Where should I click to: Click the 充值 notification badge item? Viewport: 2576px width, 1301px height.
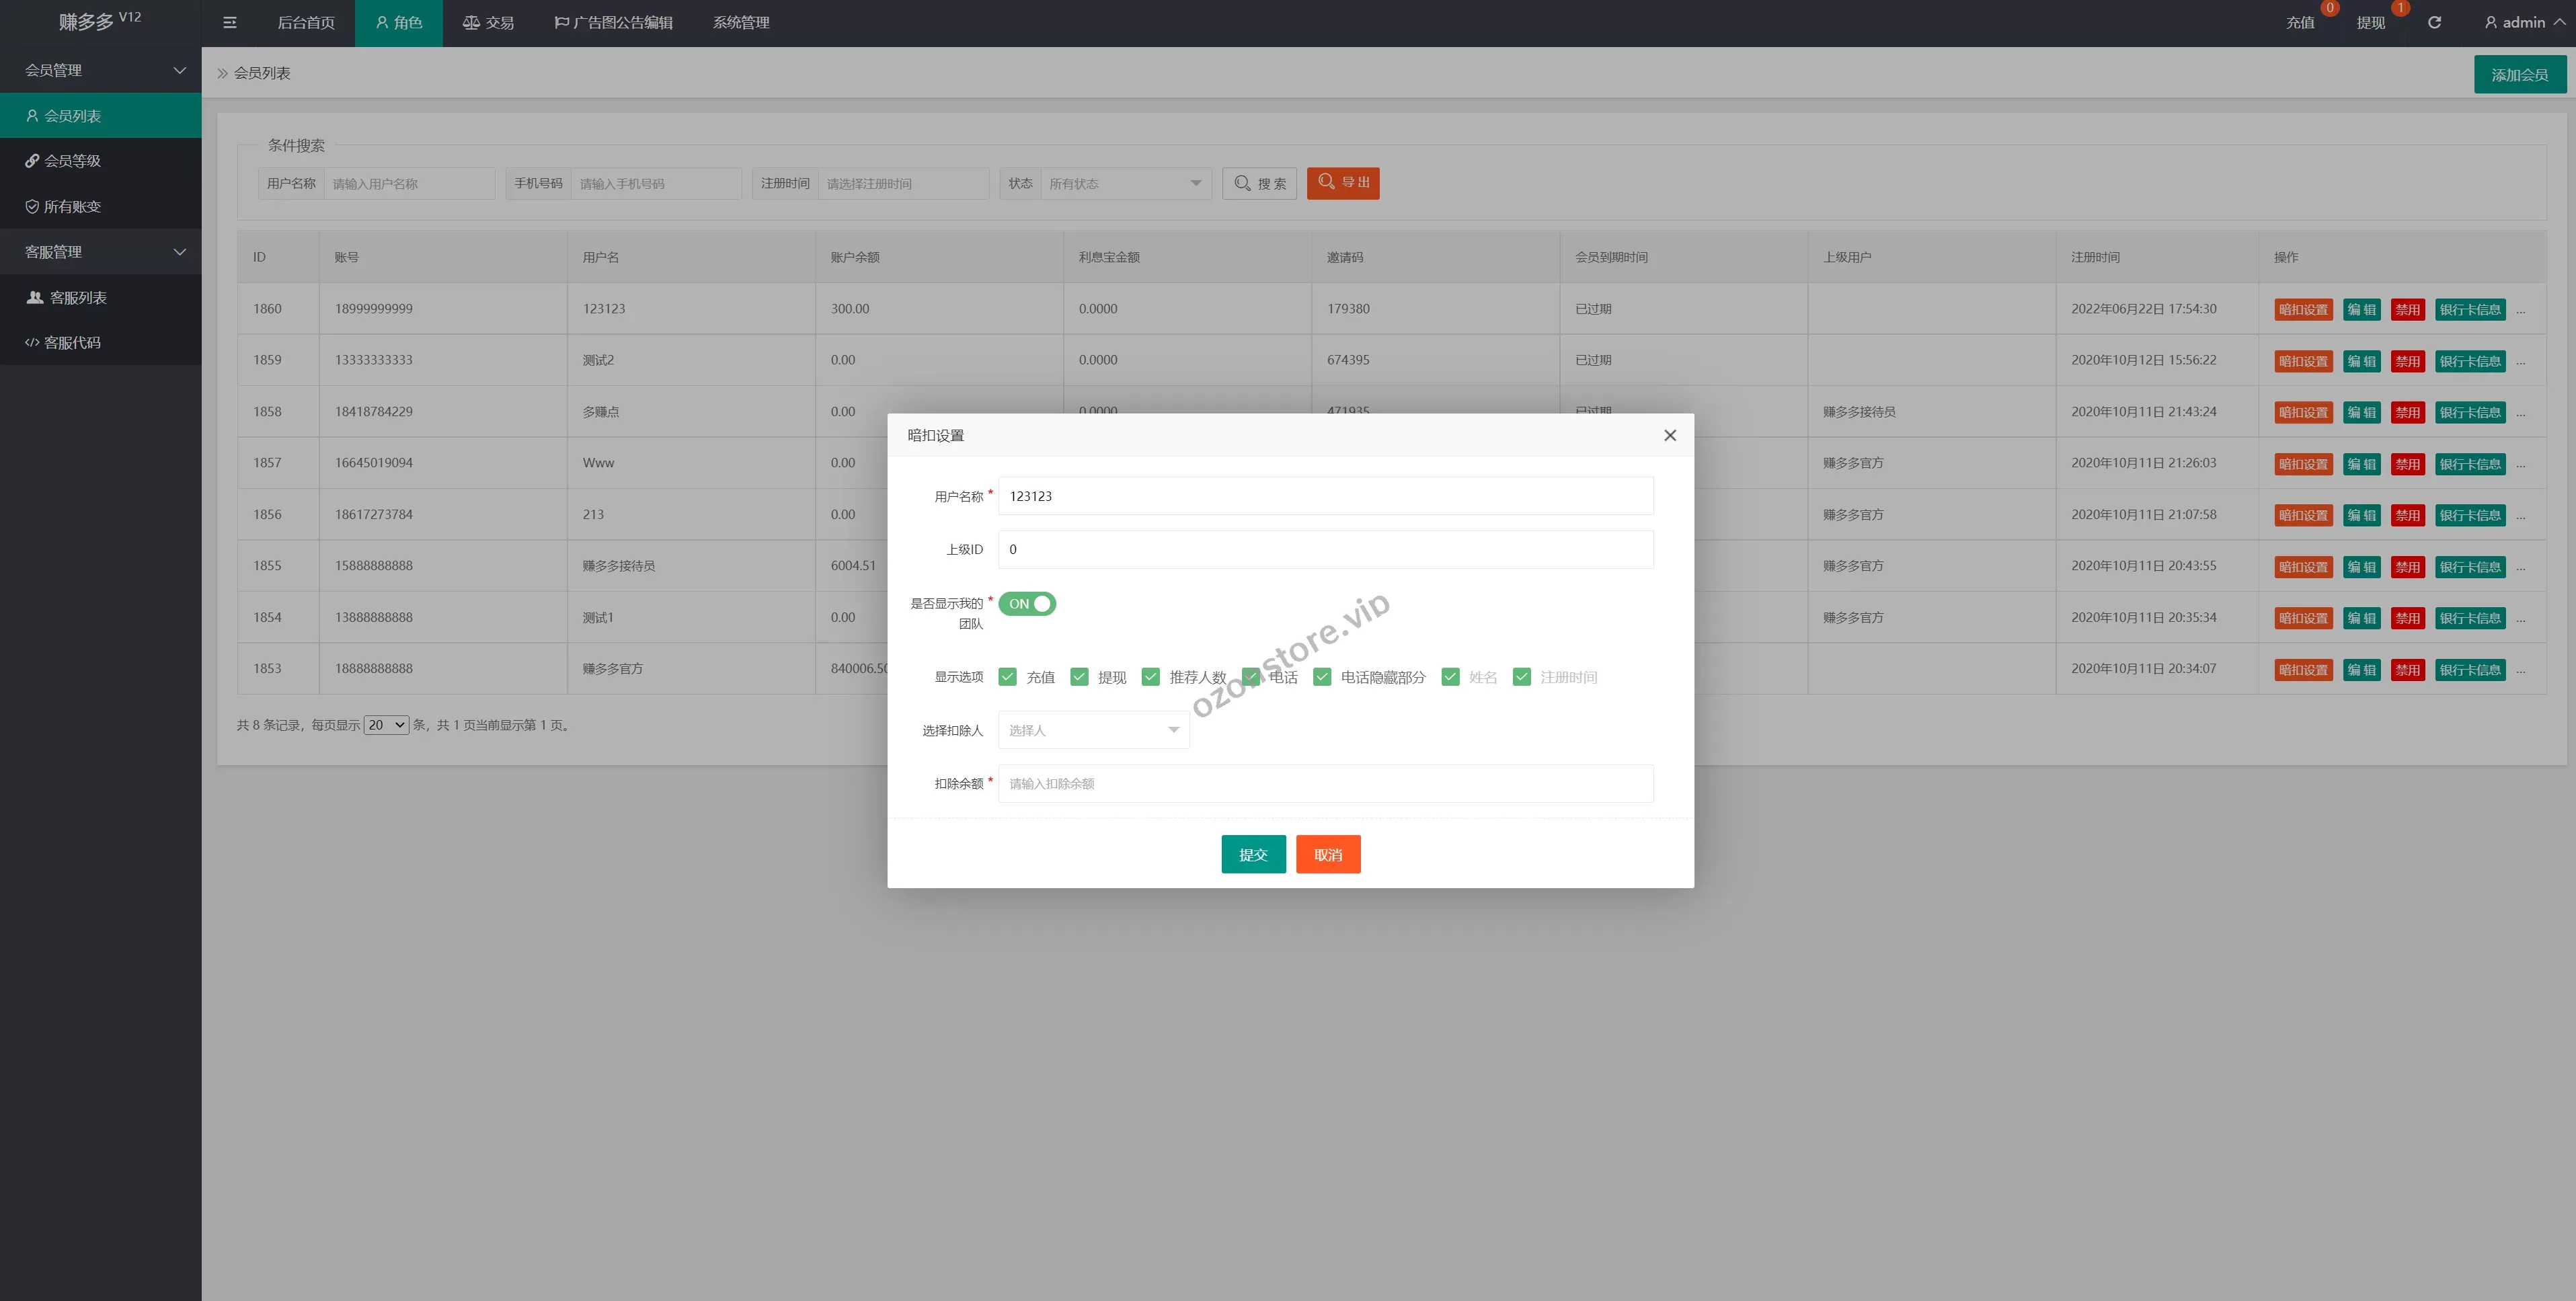[x=2300, y=22]
